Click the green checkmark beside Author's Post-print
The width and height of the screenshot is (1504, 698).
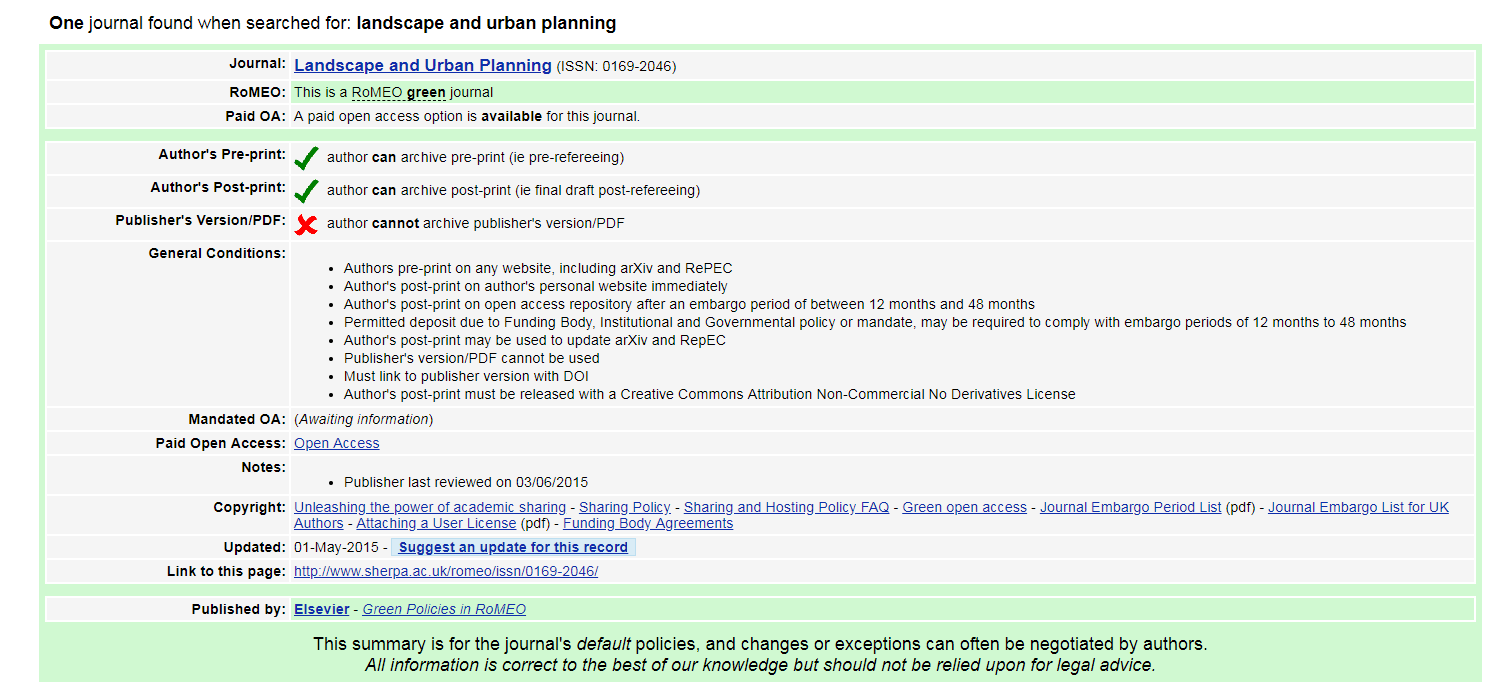coord(307,191)
